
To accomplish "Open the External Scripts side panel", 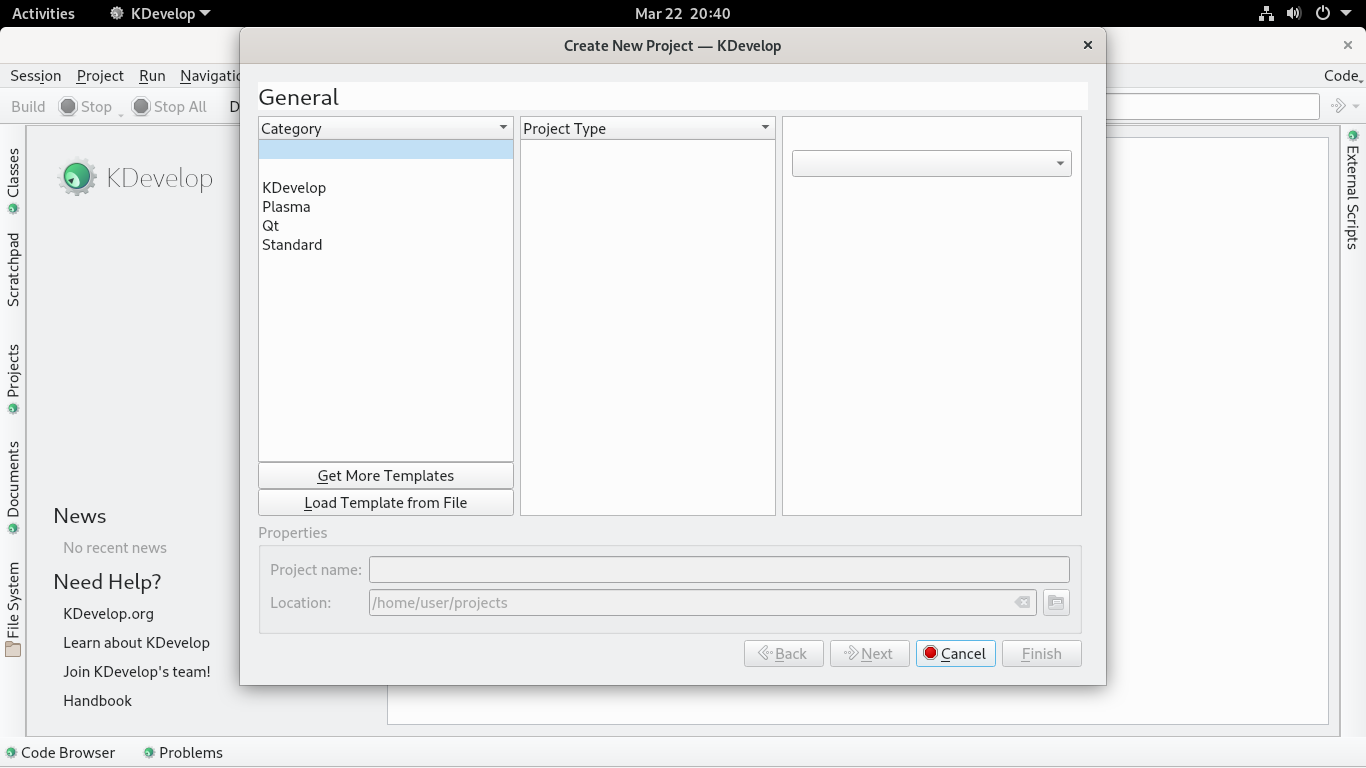I will [1352, 189].
